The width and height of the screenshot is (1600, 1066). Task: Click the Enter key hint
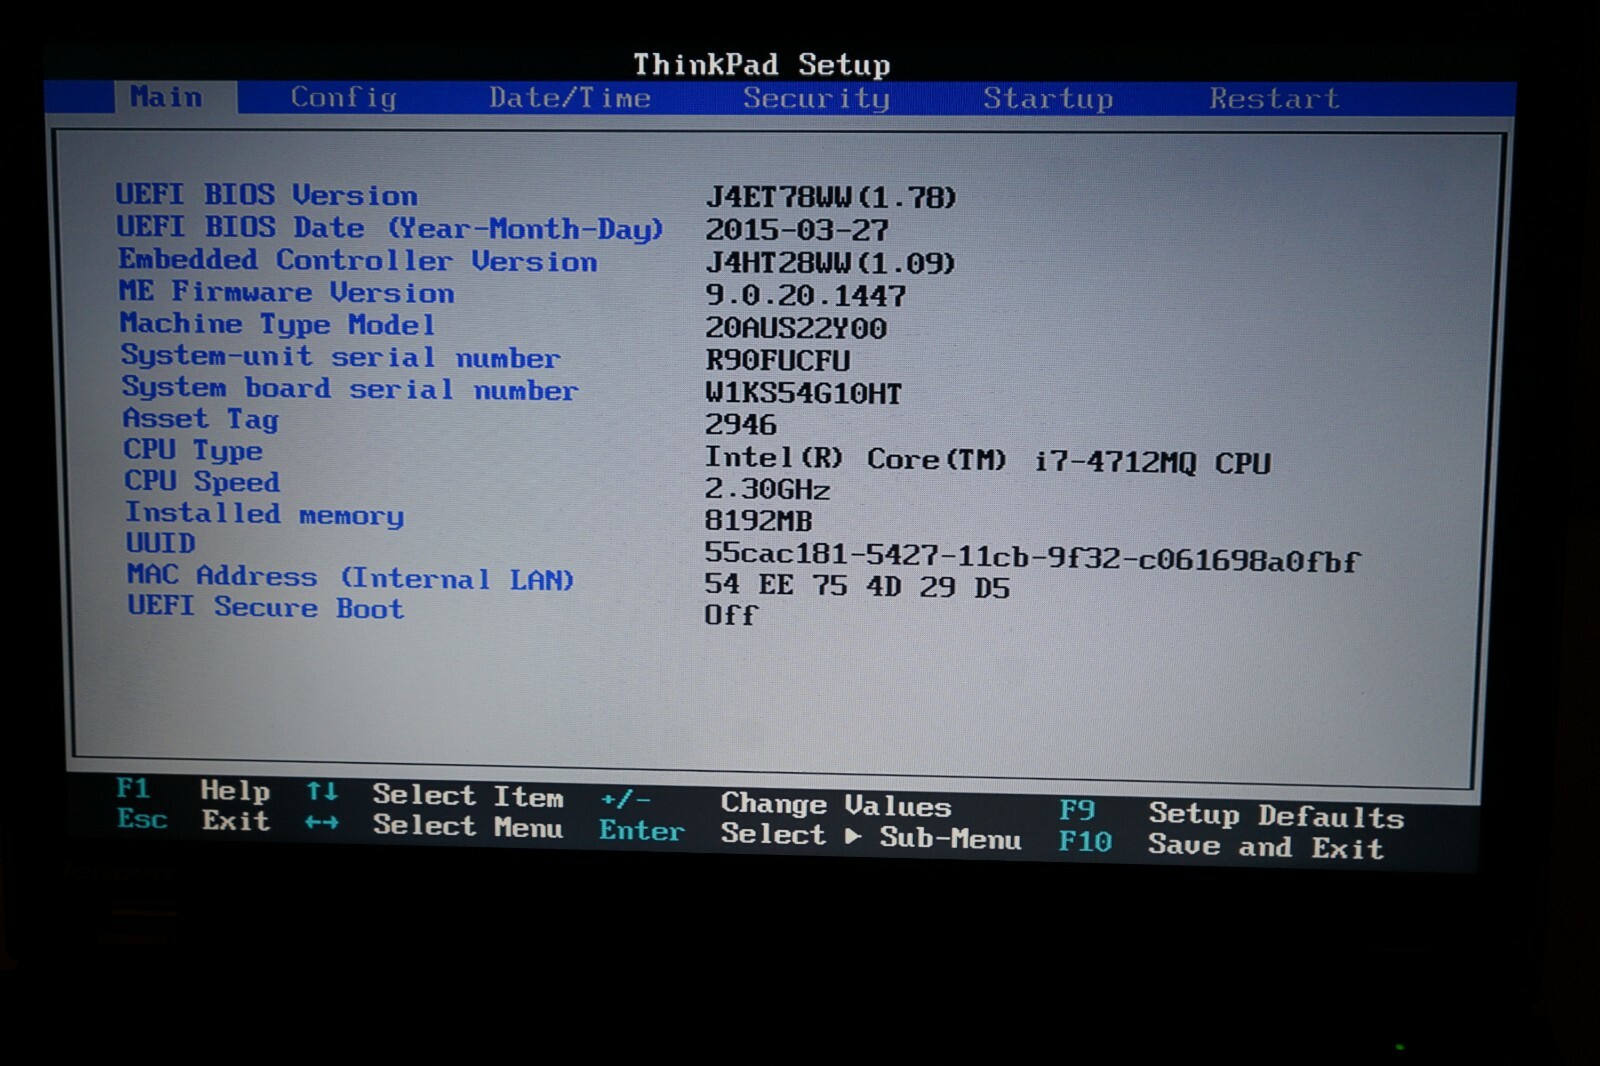642,830
